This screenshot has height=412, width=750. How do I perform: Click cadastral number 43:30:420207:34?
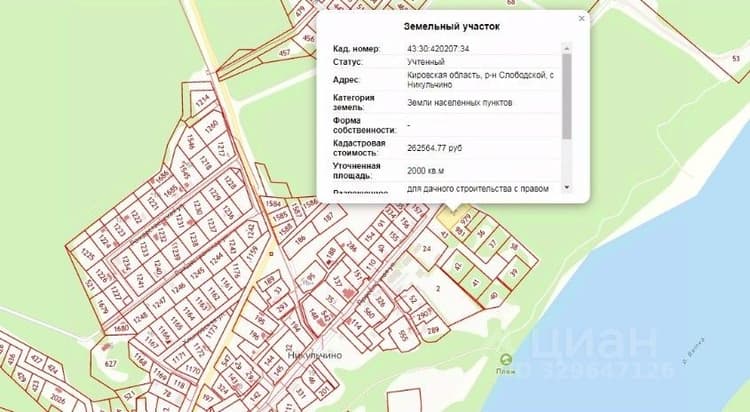(438, 49)
